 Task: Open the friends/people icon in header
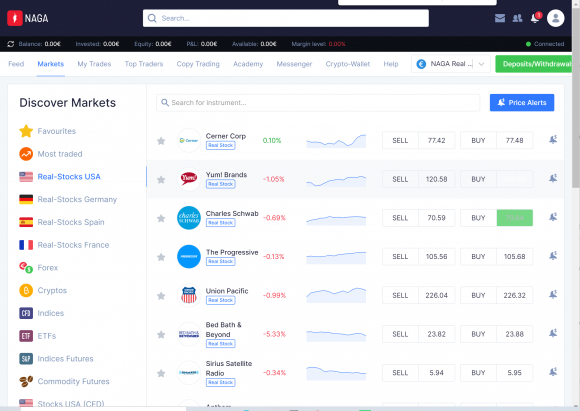517,18
